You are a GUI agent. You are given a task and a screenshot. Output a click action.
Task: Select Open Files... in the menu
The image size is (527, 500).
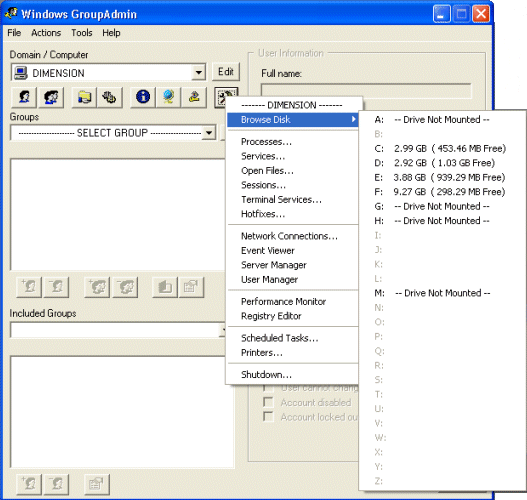point(293,171)
